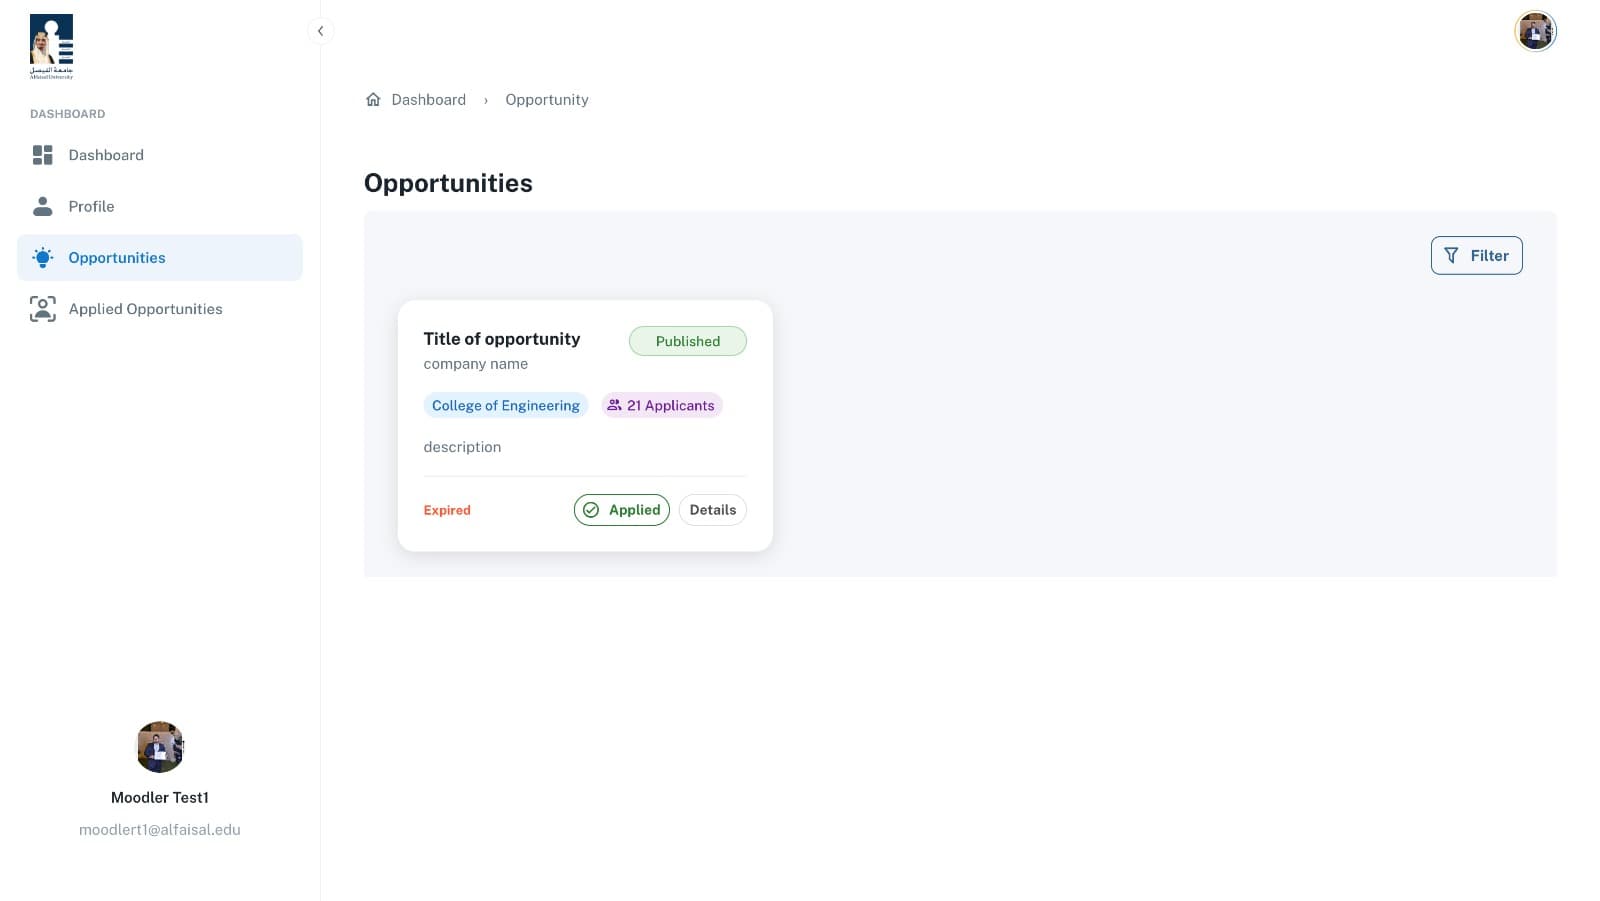Click the Title of opportunity heading
Viewport: 1600px width, 901px height.
(x=502, y=339)
